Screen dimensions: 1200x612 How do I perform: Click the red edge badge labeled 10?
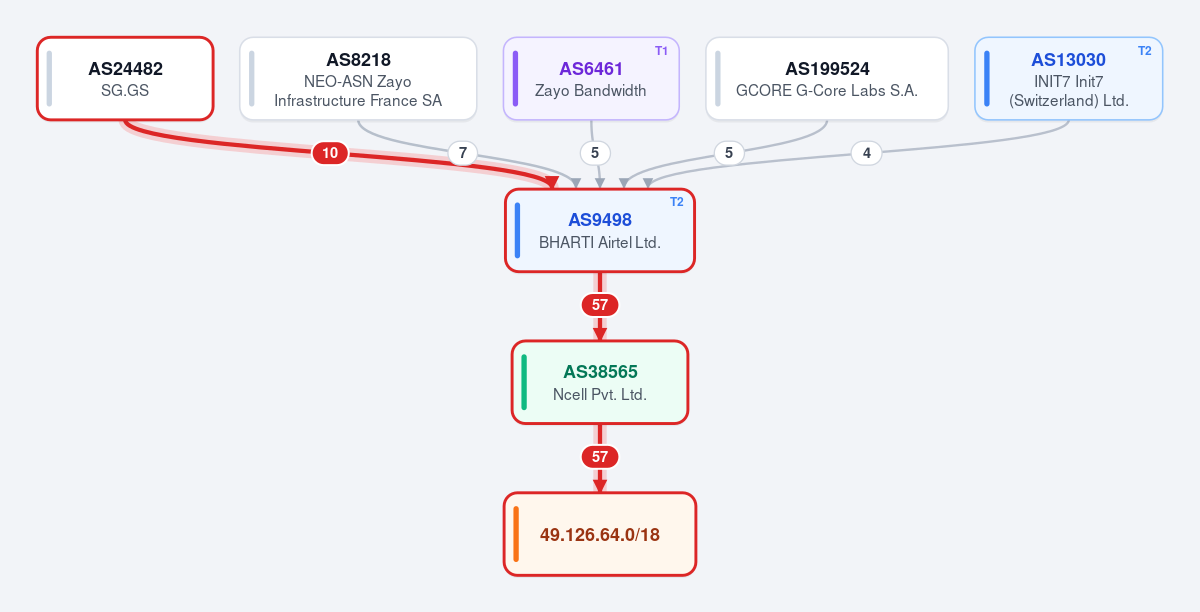(330, 153)
